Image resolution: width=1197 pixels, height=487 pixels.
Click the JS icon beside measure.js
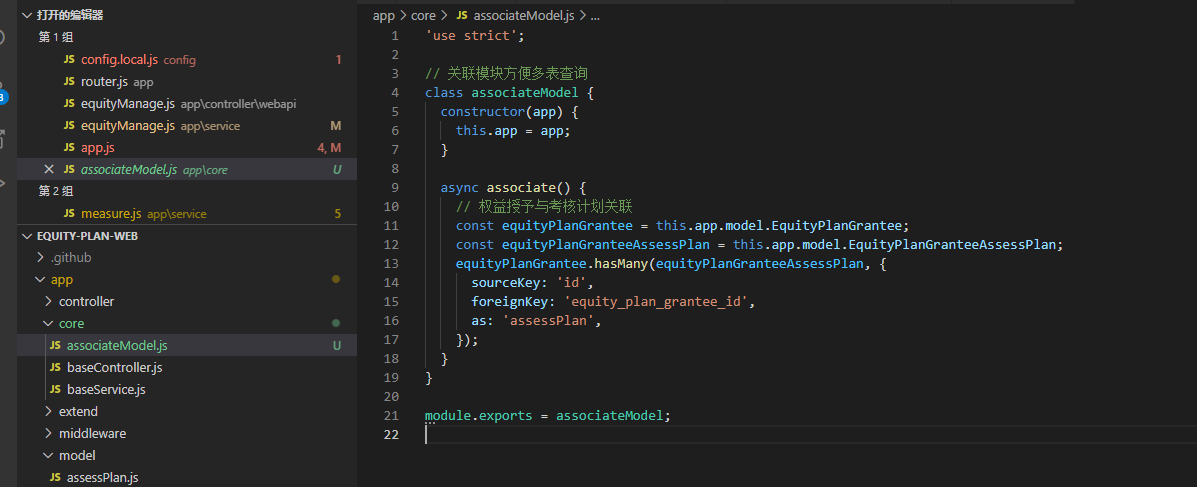coord(69,214)
